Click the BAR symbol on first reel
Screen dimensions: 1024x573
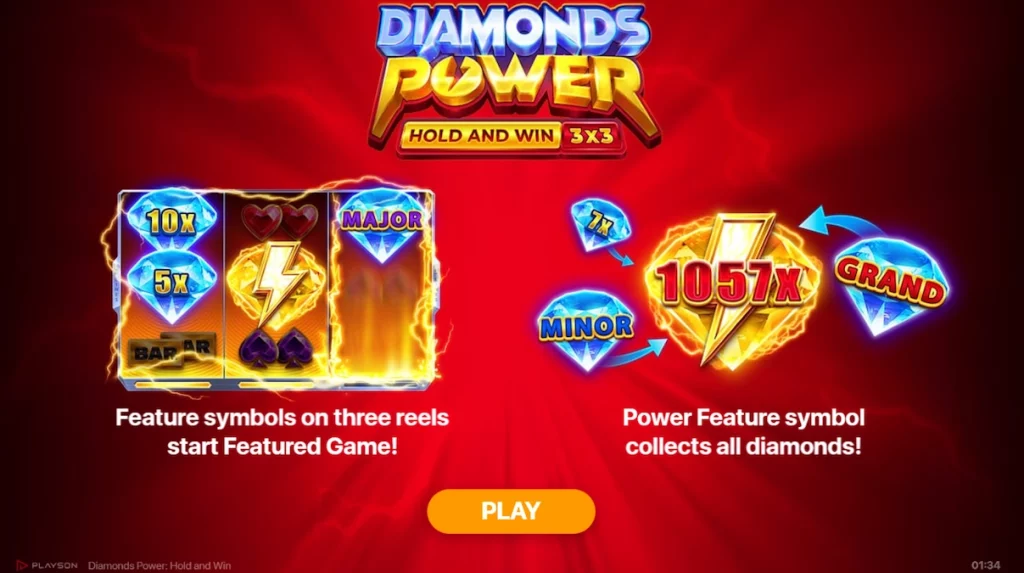click(171, 350)
